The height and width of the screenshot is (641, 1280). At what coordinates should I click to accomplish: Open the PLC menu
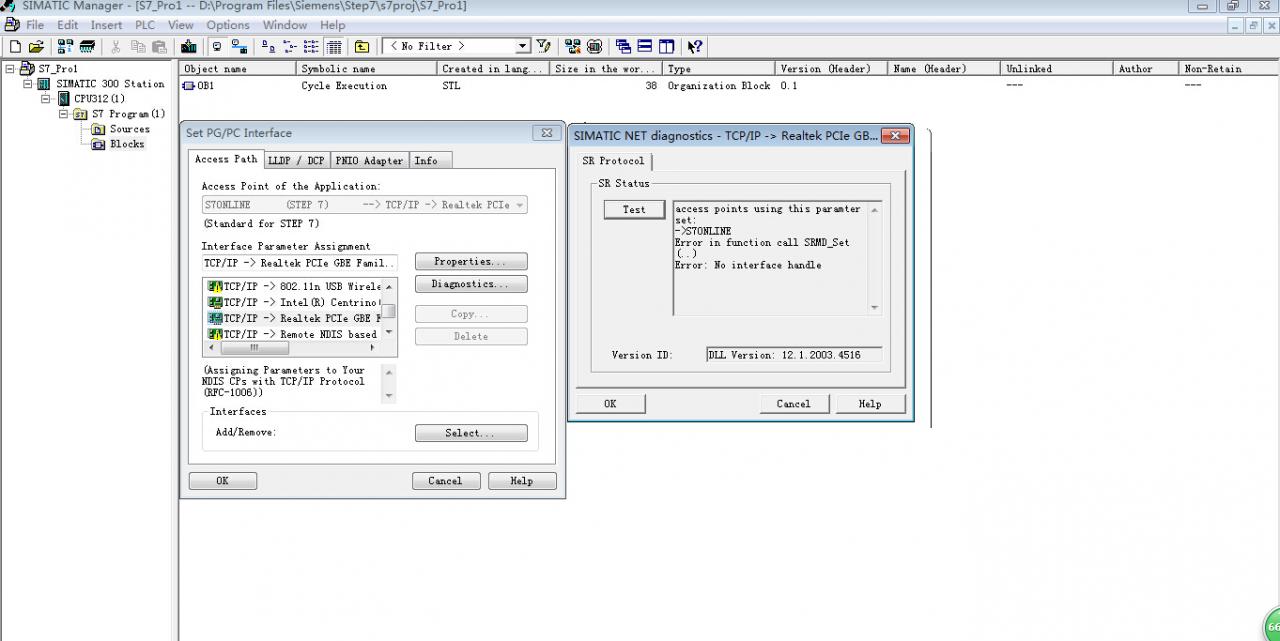[145, 25]
